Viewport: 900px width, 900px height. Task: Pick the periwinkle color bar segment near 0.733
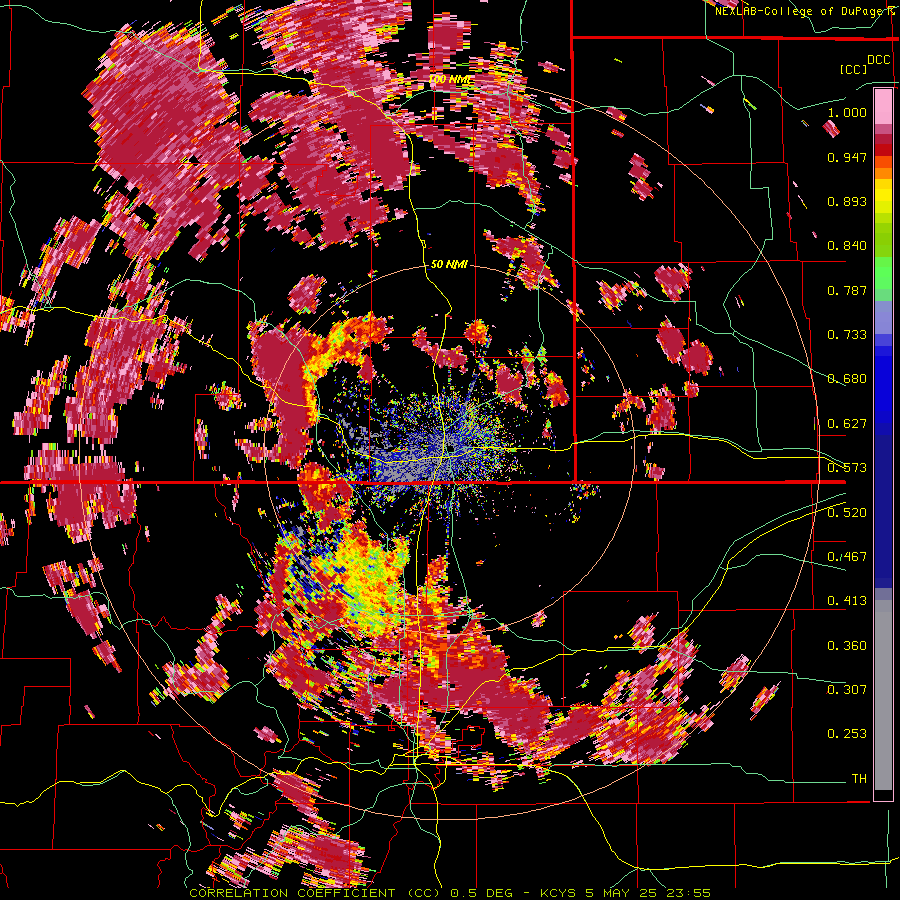pos(883,319)
